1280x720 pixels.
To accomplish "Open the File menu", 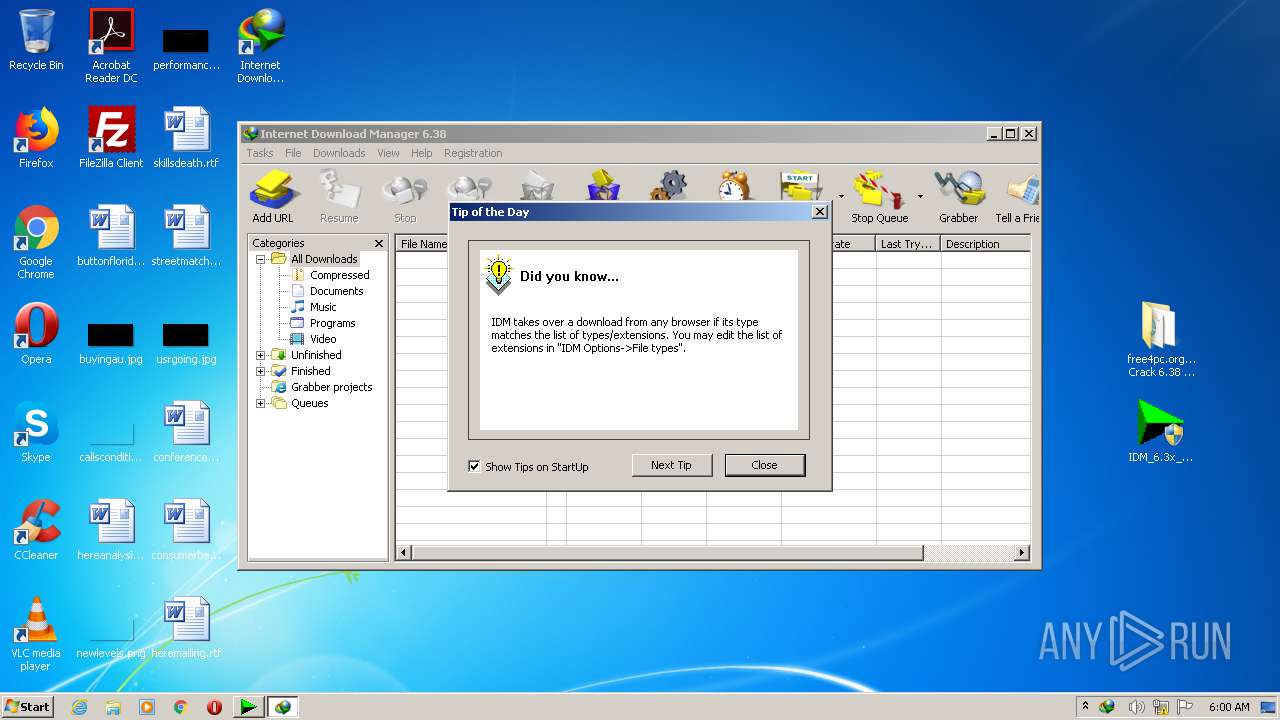I will coord(293,153).
